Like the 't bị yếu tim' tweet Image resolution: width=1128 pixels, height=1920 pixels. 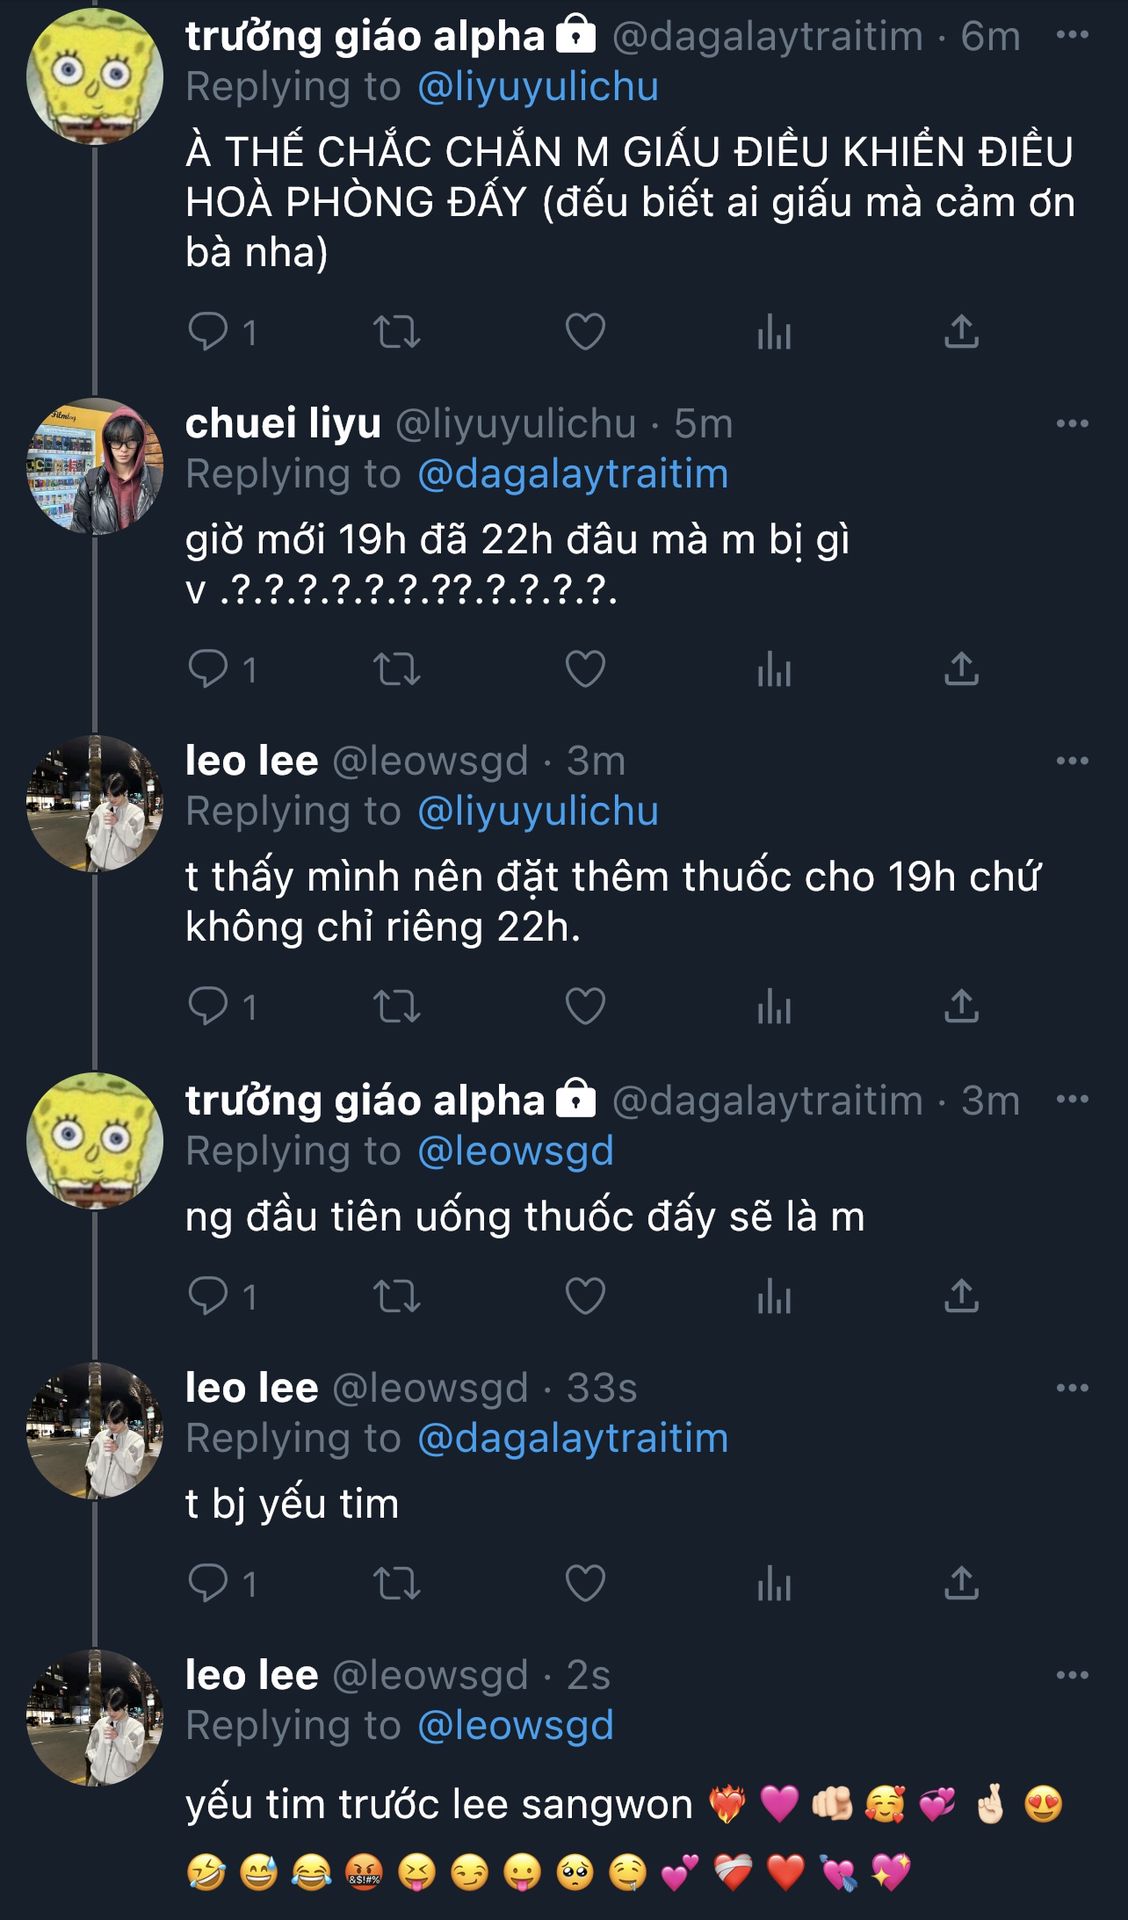pos(585,1583)
